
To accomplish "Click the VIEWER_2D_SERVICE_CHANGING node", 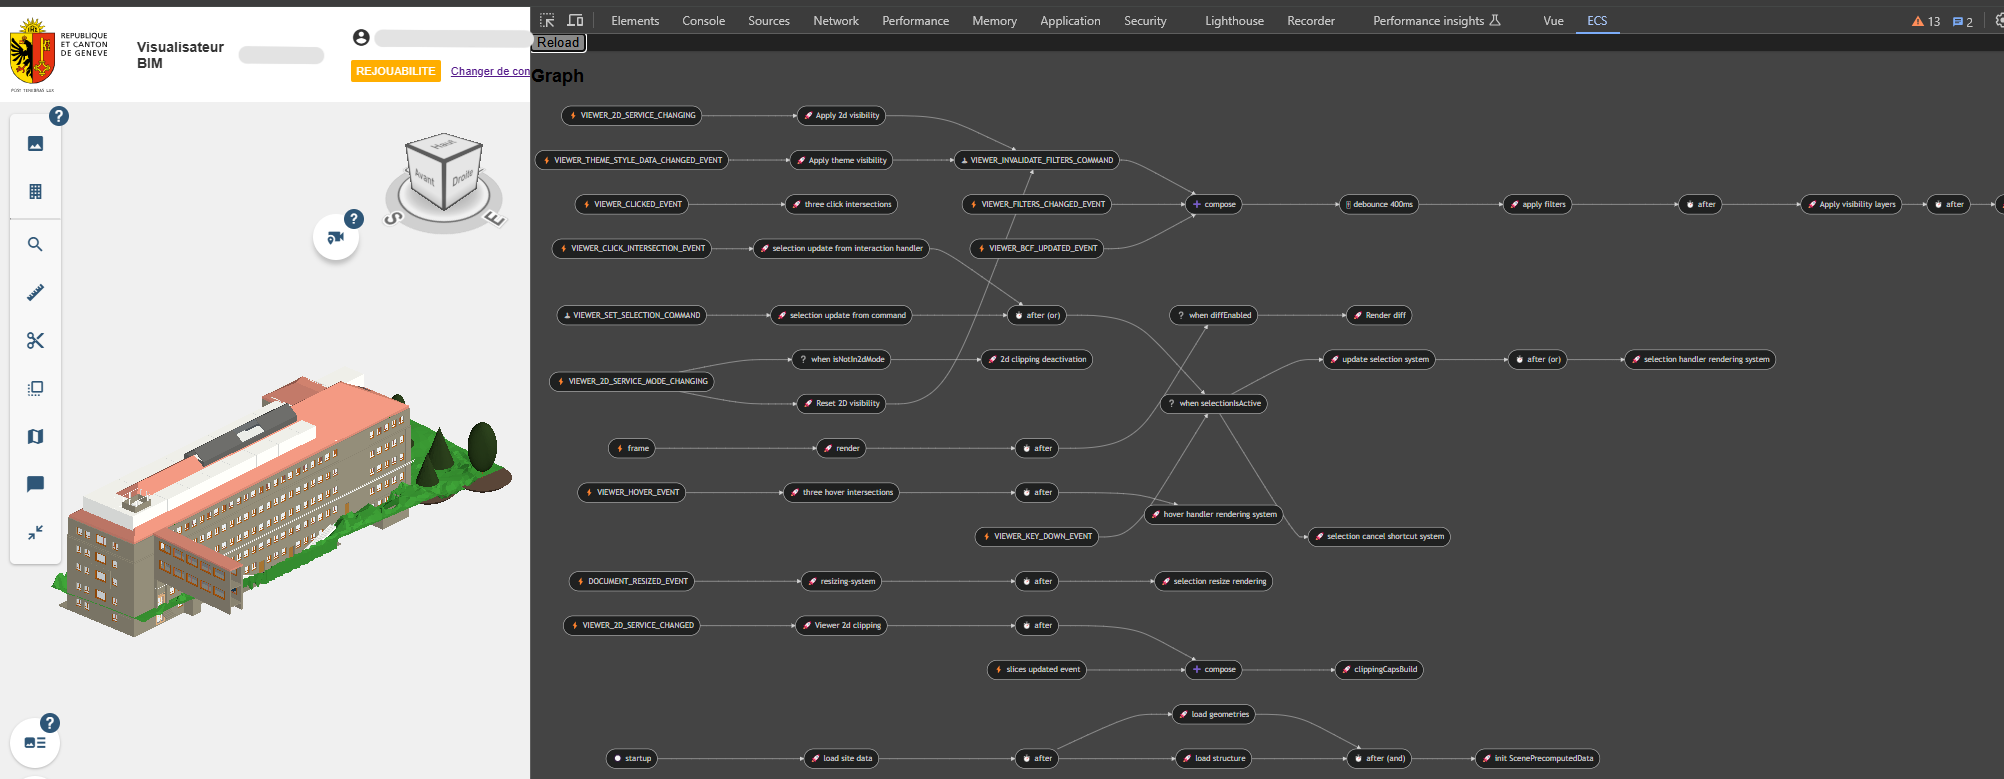I will pyautogui.click(x=632, y=116).
